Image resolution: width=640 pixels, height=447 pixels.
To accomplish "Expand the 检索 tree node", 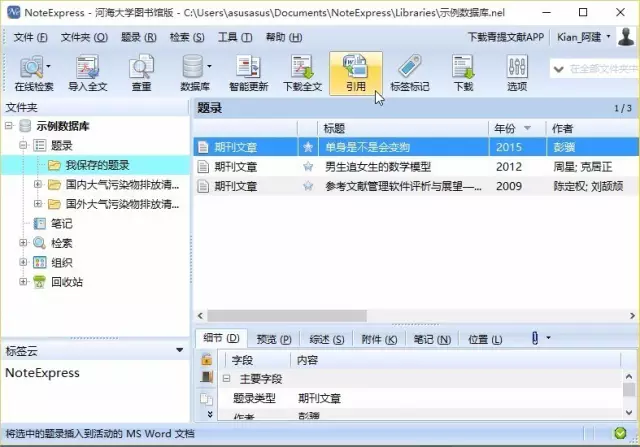I will pos(23,242).
